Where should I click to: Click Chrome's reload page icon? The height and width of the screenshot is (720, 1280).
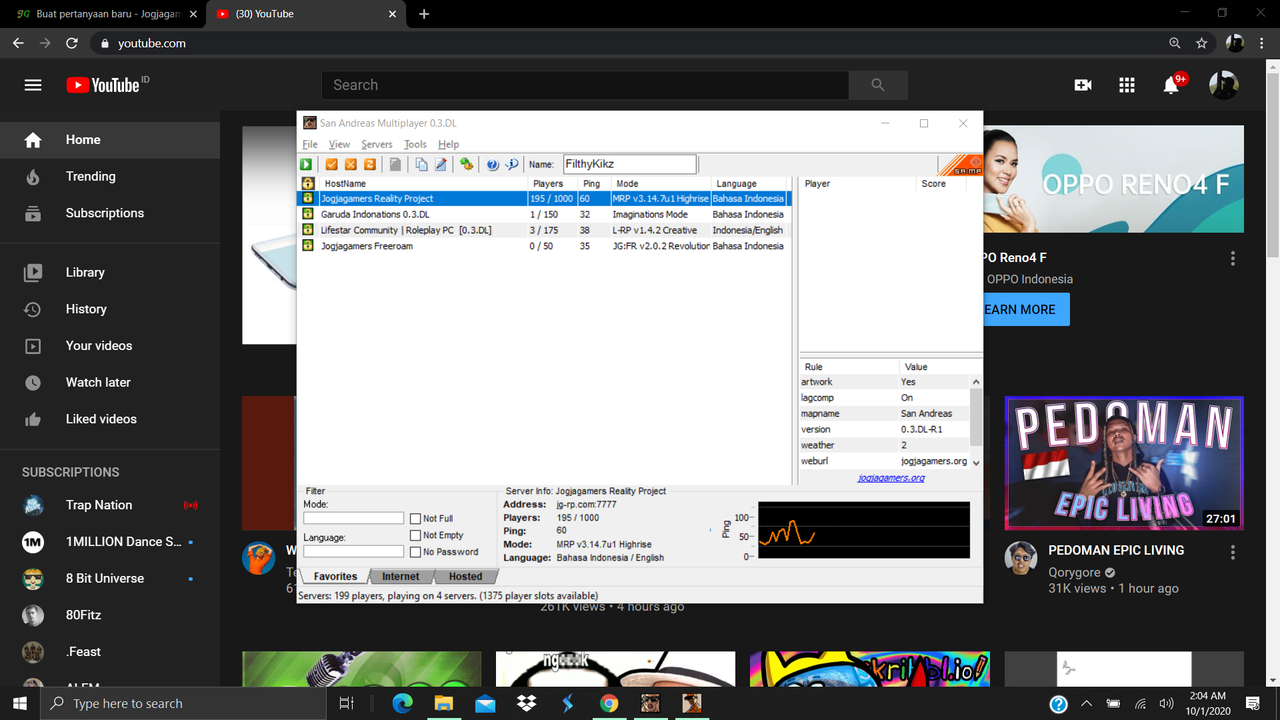click(x=71, y=43)
